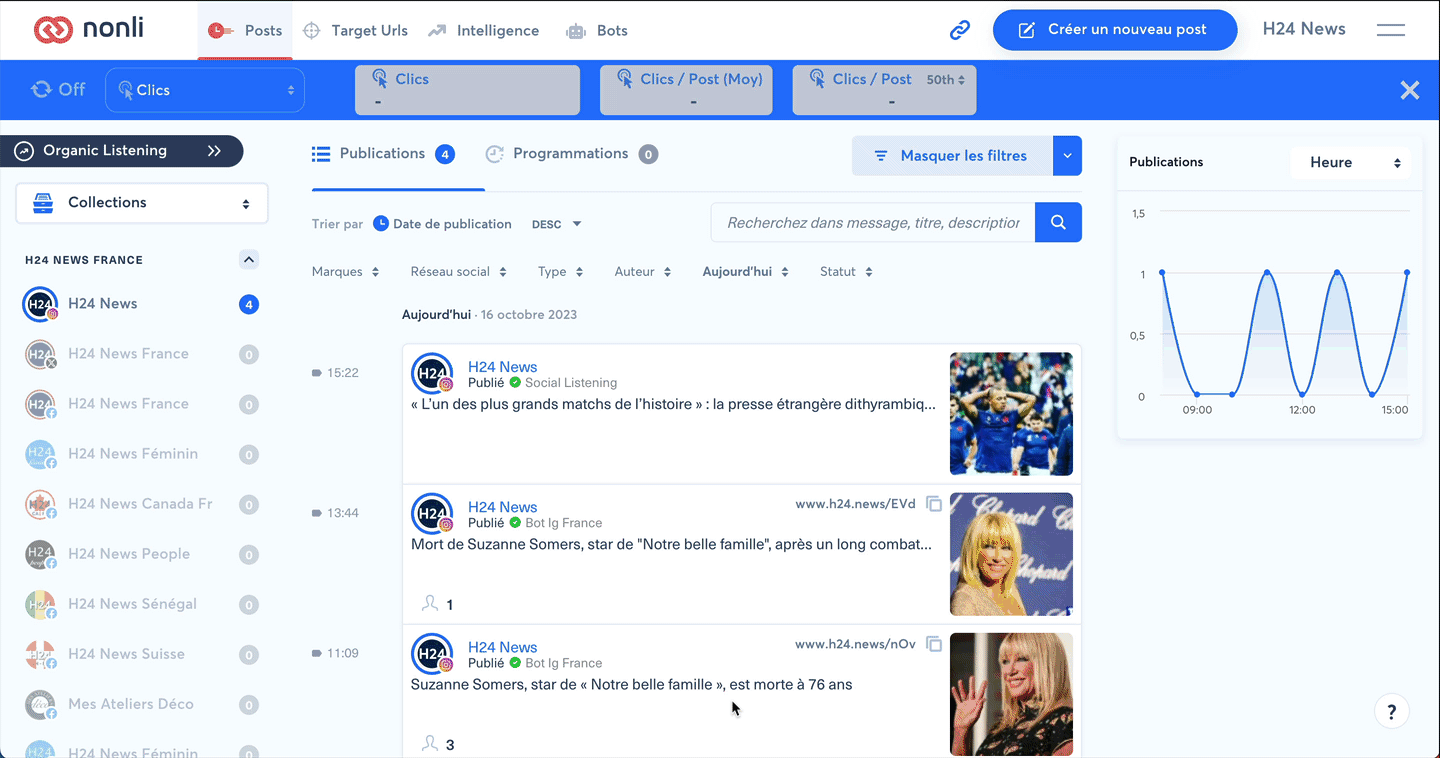This screenshot has width=1440, height=758.
Task: Open the Statut filter
Action: click(846, 272)
